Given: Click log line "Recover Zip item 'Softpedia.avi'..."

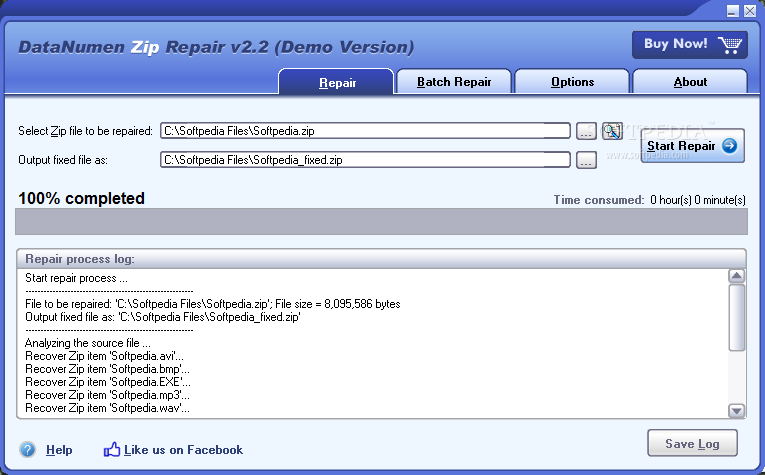Looking at the screenshot, I should pyautogui.click(x=104, y=356).
